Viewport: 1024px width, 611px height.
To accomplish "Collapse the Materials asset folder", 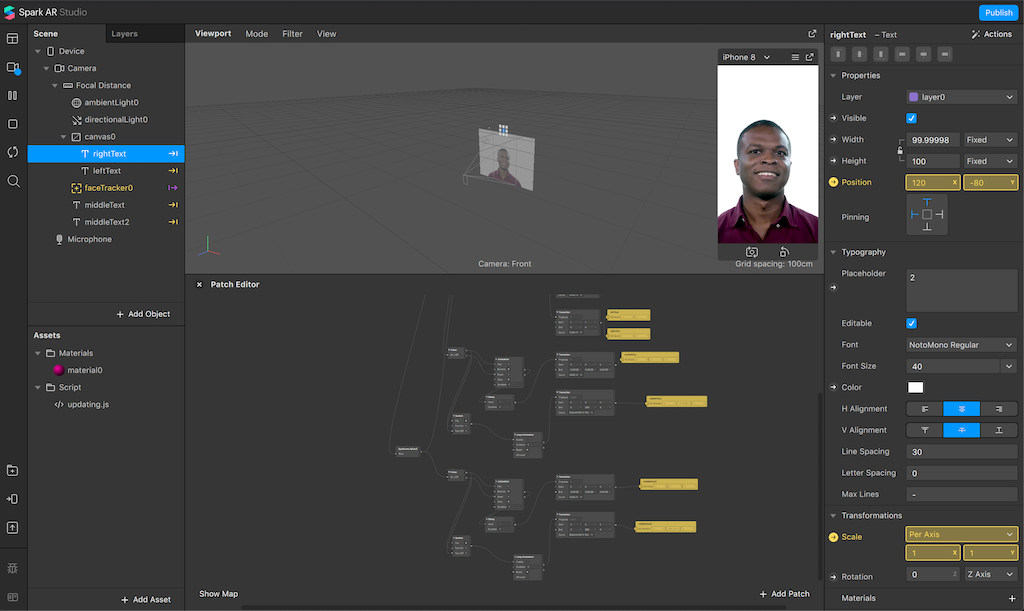I will (38, 353).
